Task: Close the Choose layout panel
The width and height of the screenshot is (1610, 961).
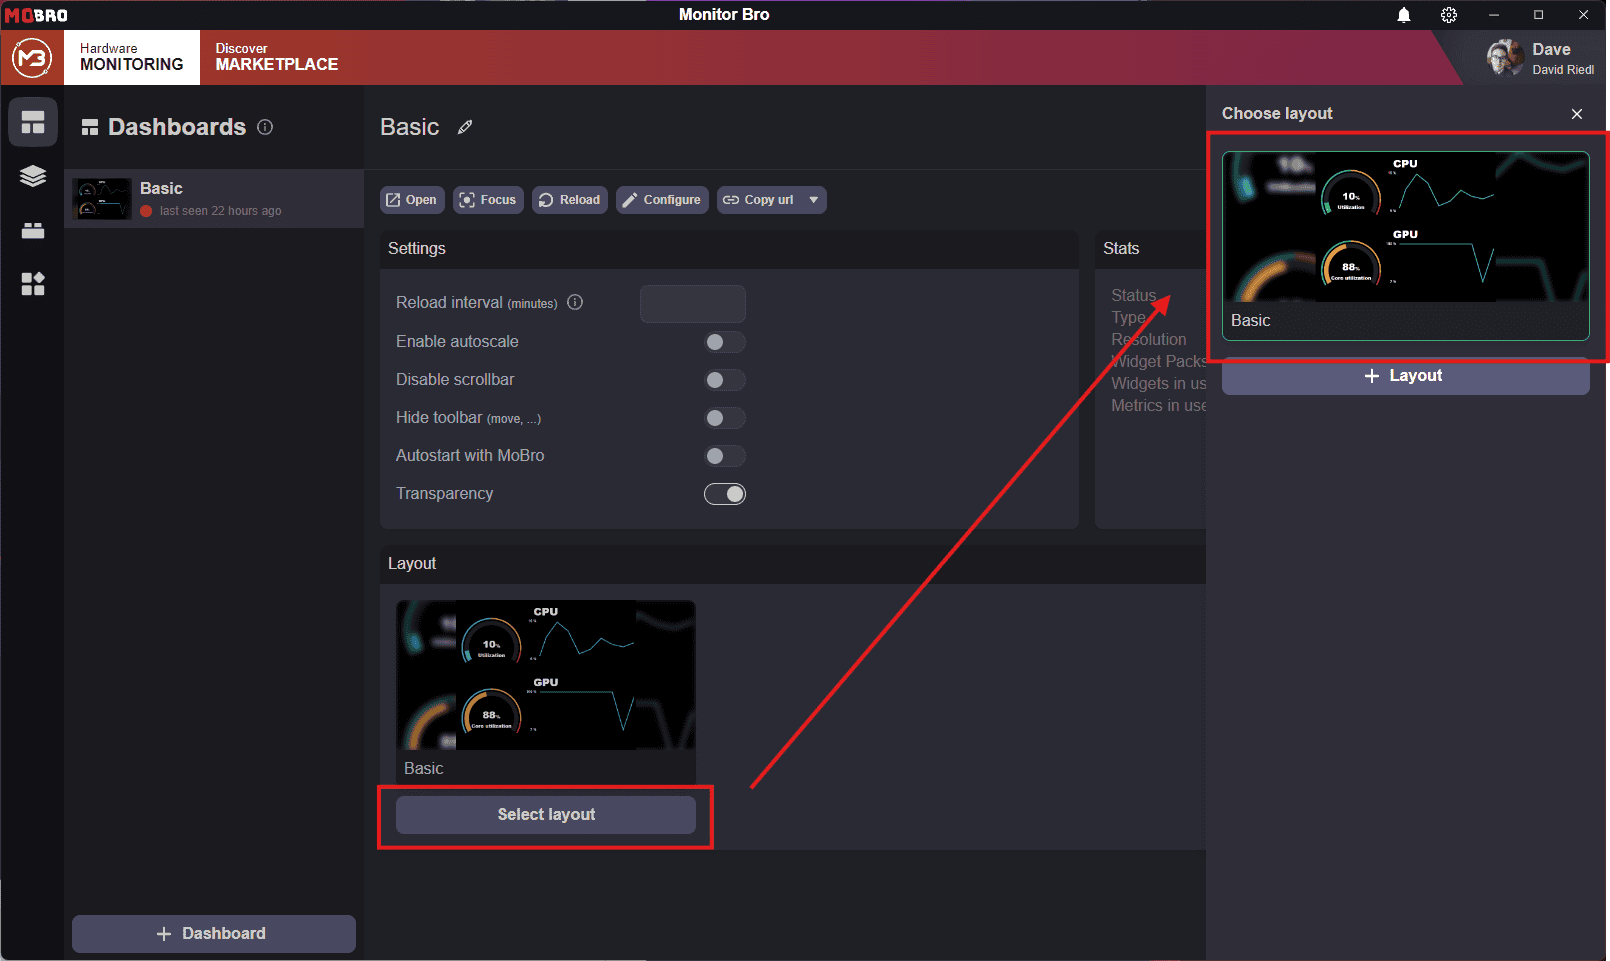Action: click(x=1577, y=114)
